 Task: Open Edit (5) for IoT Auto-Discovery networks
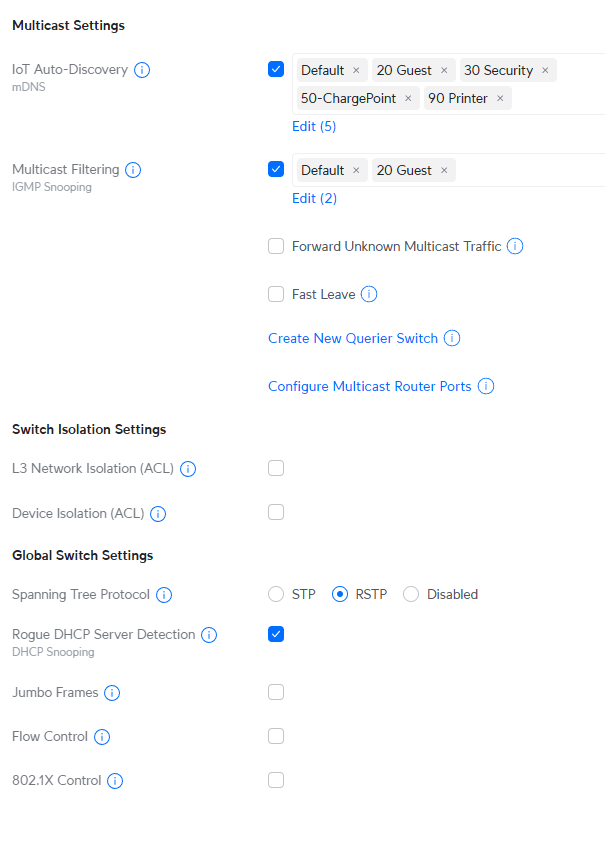[x=314, y=126]
